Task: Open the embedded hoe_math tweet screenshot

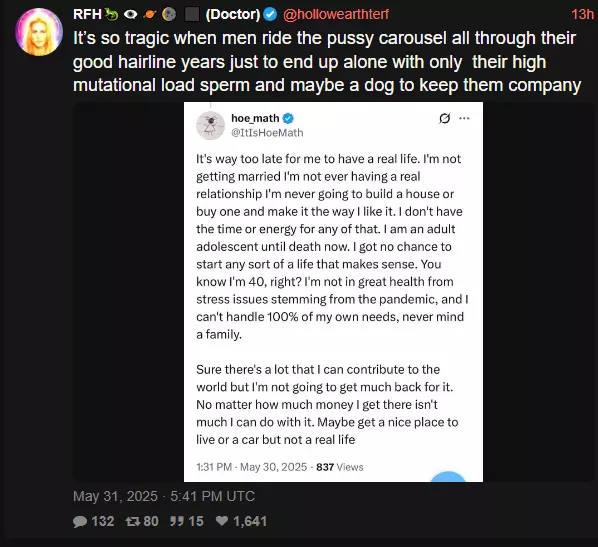Action: coord(333,292)
